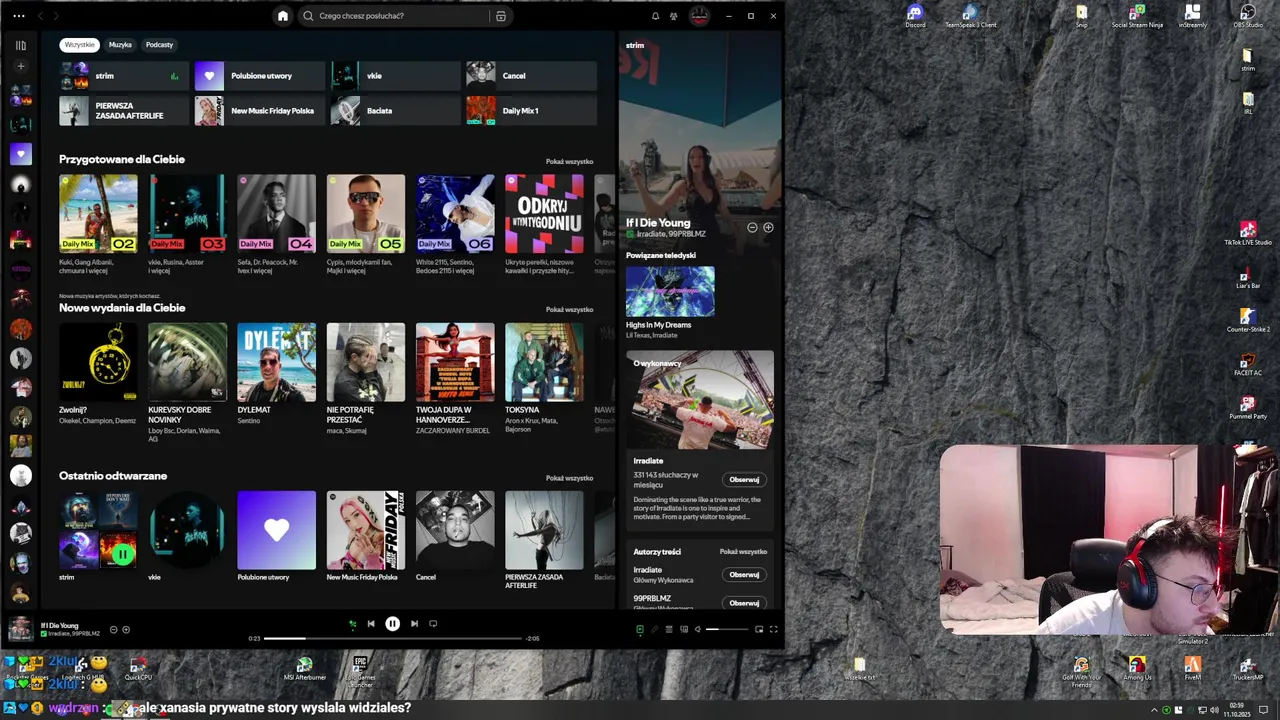Open Among Us desktop shortcut
The width and height of the screenshot is (1280, 720).
tap(1136, 668)
